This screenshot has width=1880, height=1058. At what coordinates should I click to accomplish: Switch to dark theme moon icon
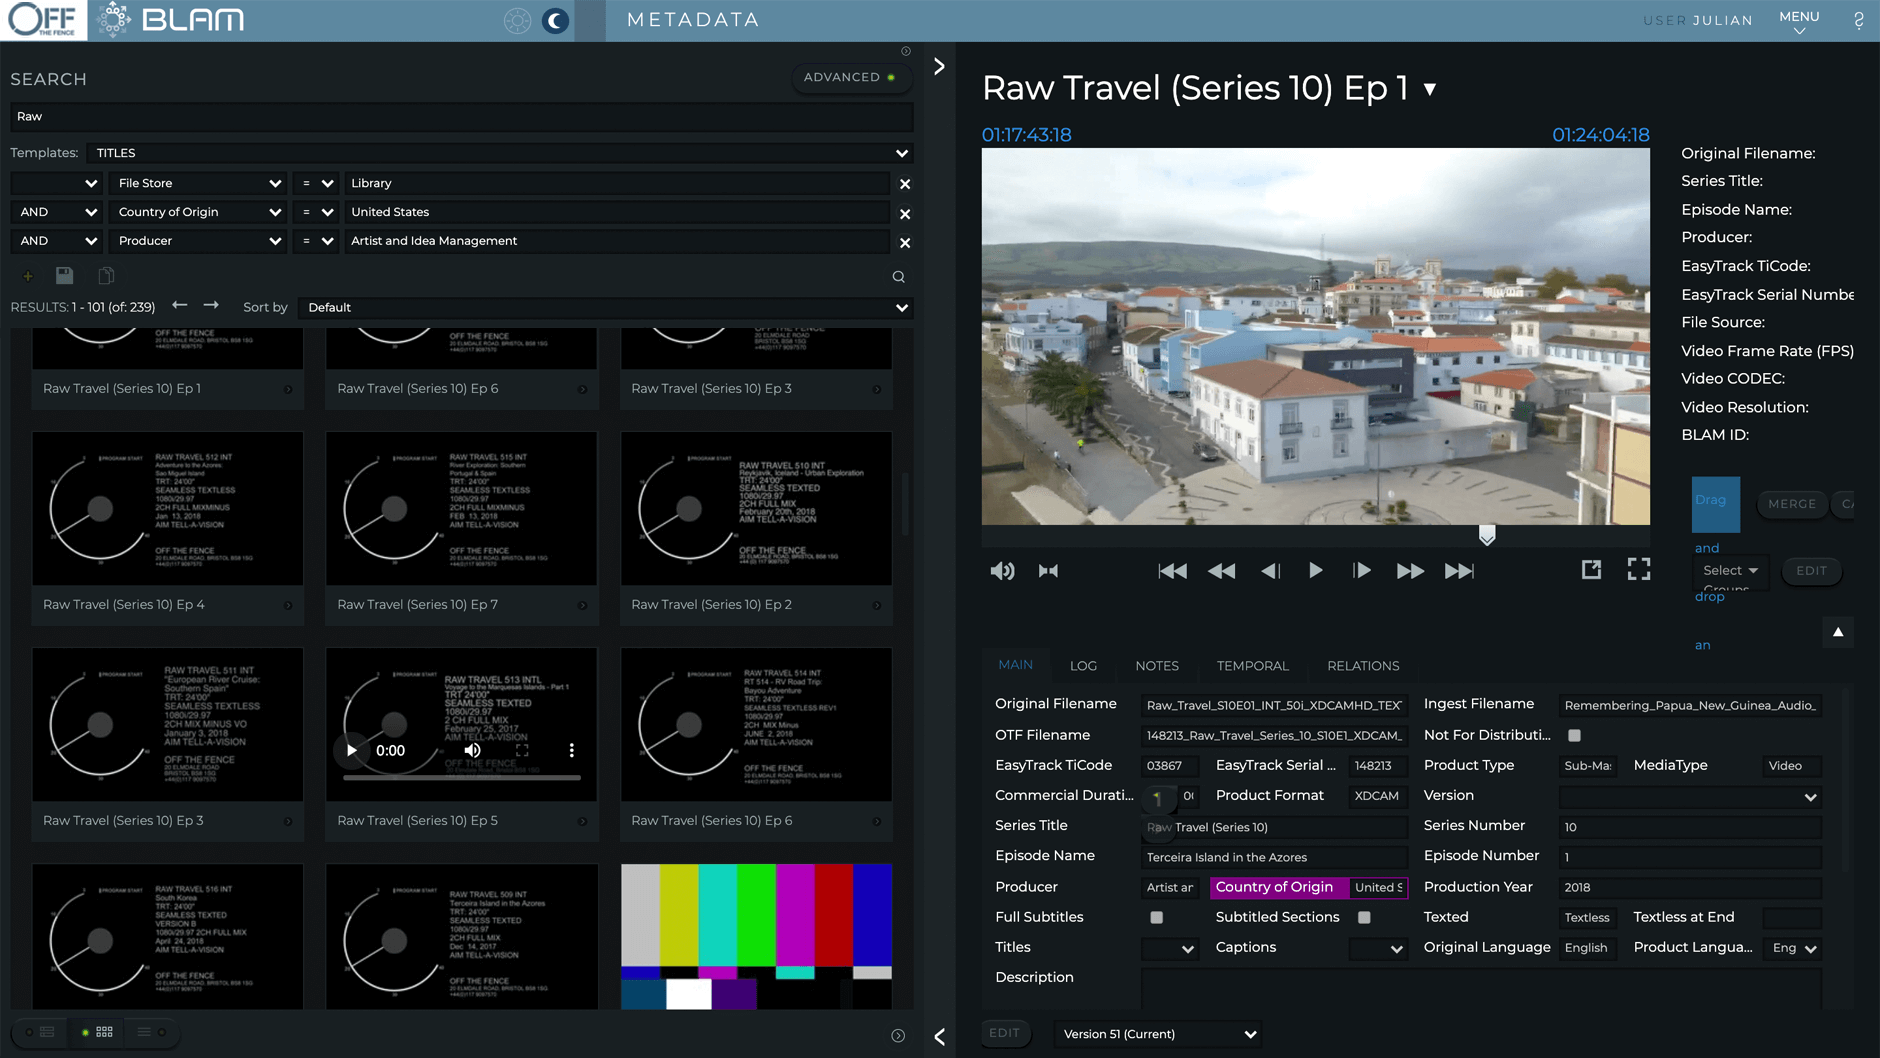556,20
